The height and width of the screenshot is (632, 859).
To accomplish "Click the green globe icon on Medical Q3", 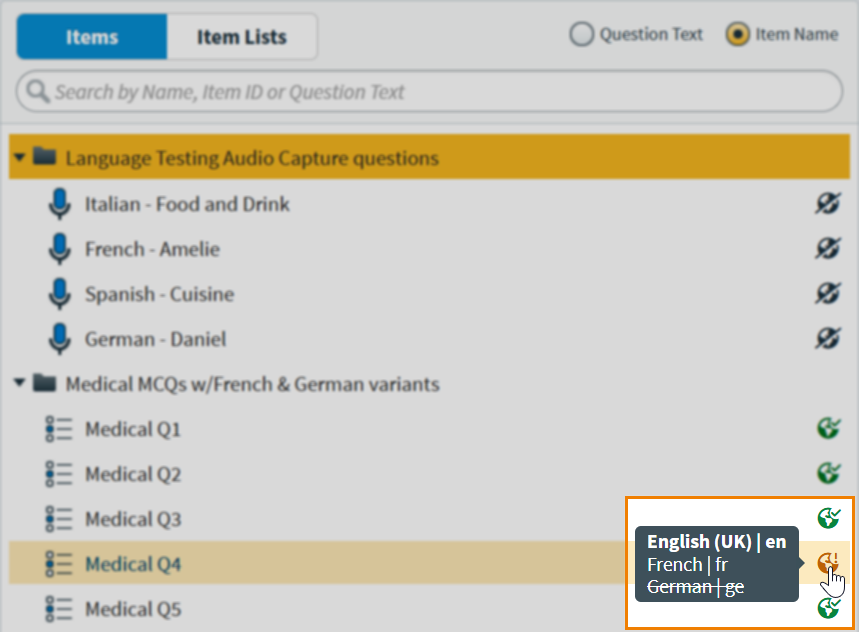I will [828, 518].
